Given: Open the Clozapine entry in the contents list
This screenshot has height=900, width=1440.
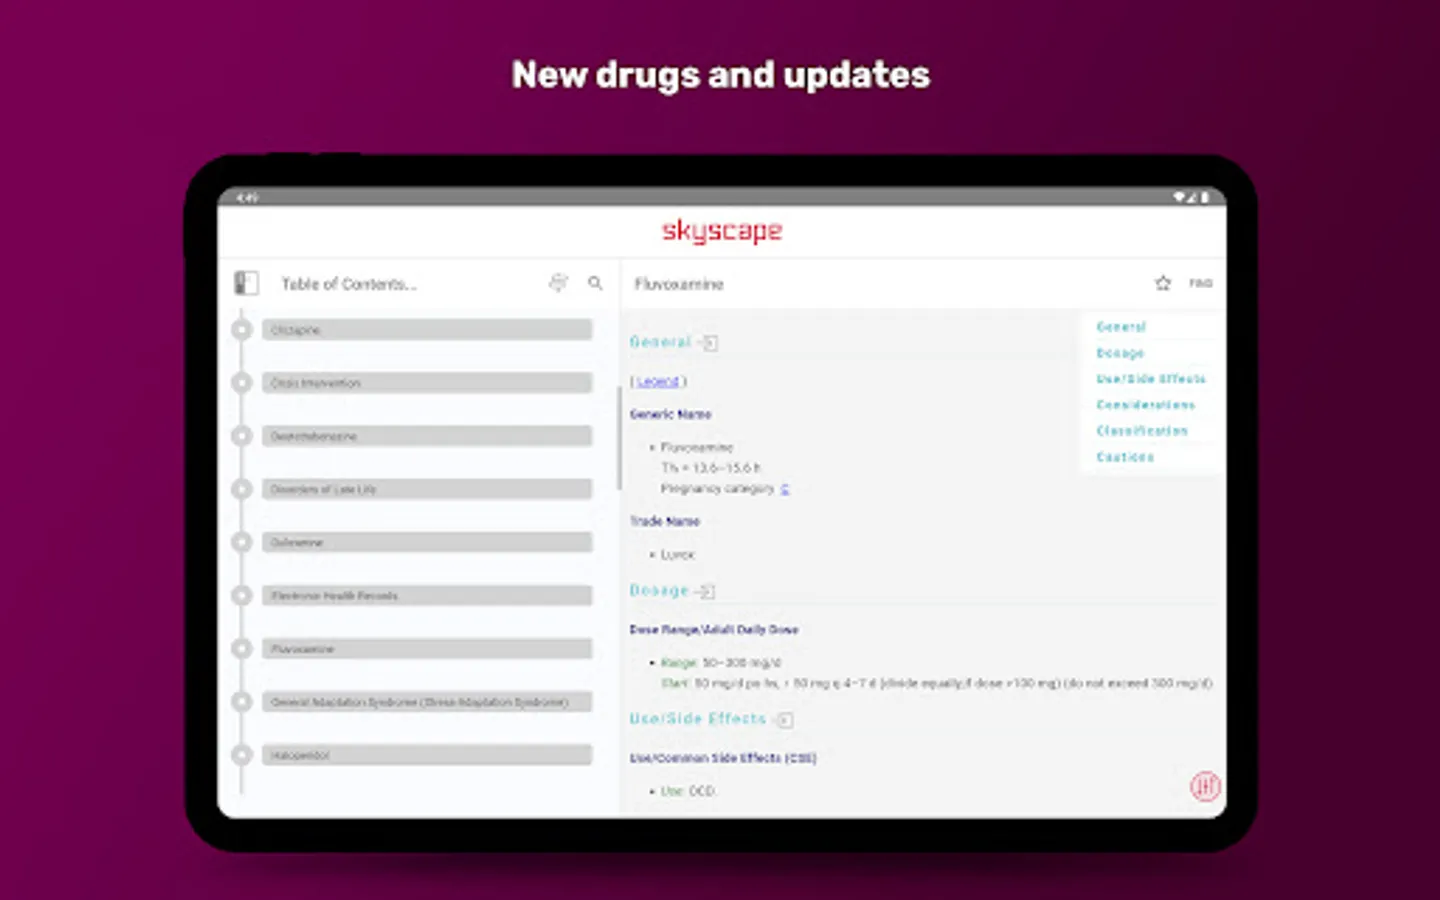Looking at the screenshot, I should pos(427,330).
